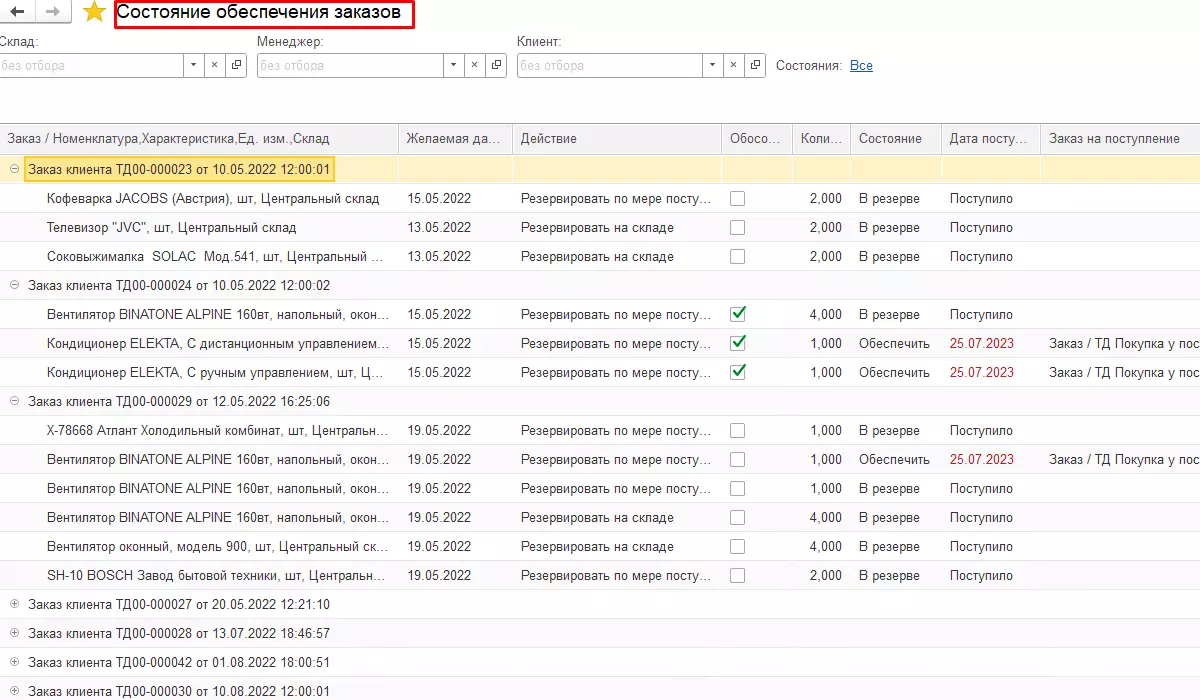Open the Менеджер dropdown list

[454, 66]
